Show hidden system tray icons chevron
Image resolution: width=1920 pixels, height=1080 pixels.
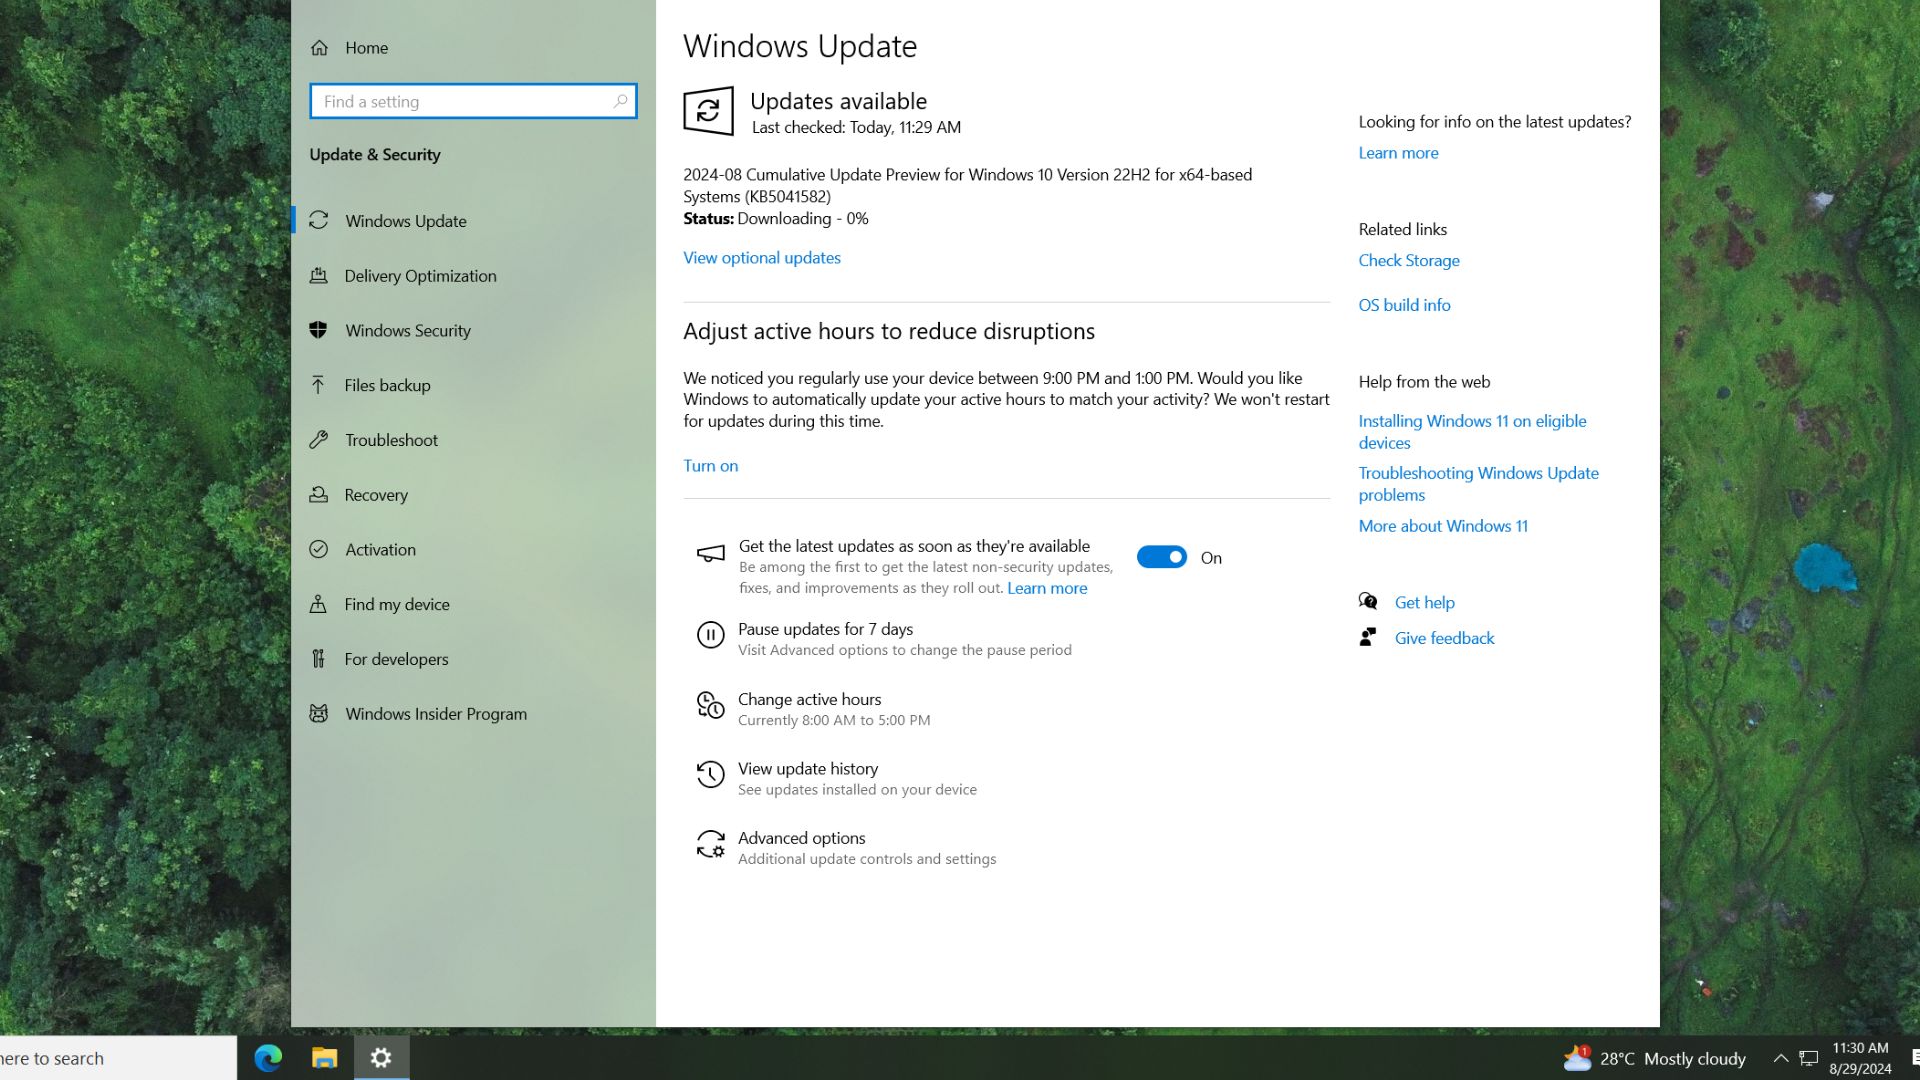pyautogui.click(x=1781, y=1058)
